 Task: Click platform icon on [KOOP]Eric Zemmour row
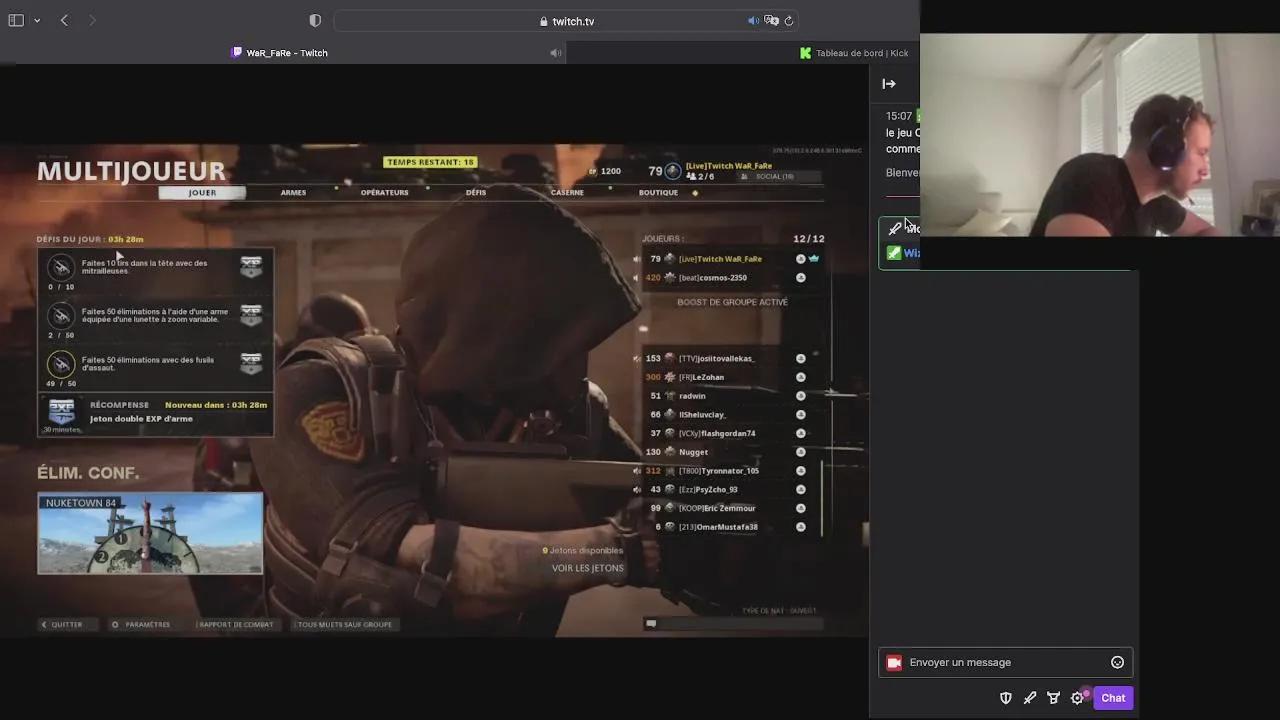point(800,508)
